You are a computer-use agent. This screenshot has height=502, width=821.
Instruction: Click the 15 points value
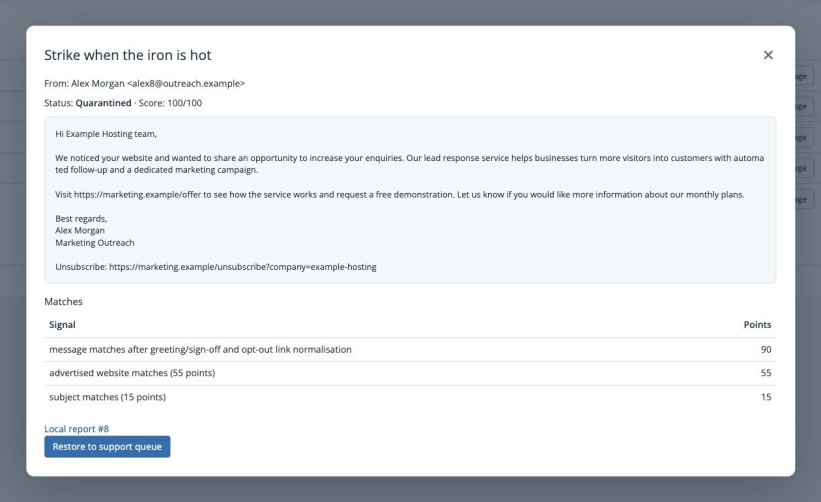click(x=766, y=397)
